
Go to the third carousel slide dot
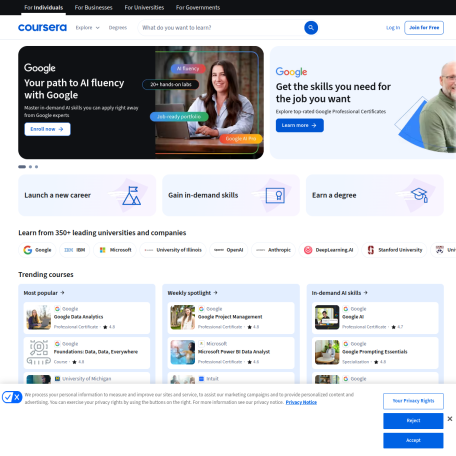point(36,167)
